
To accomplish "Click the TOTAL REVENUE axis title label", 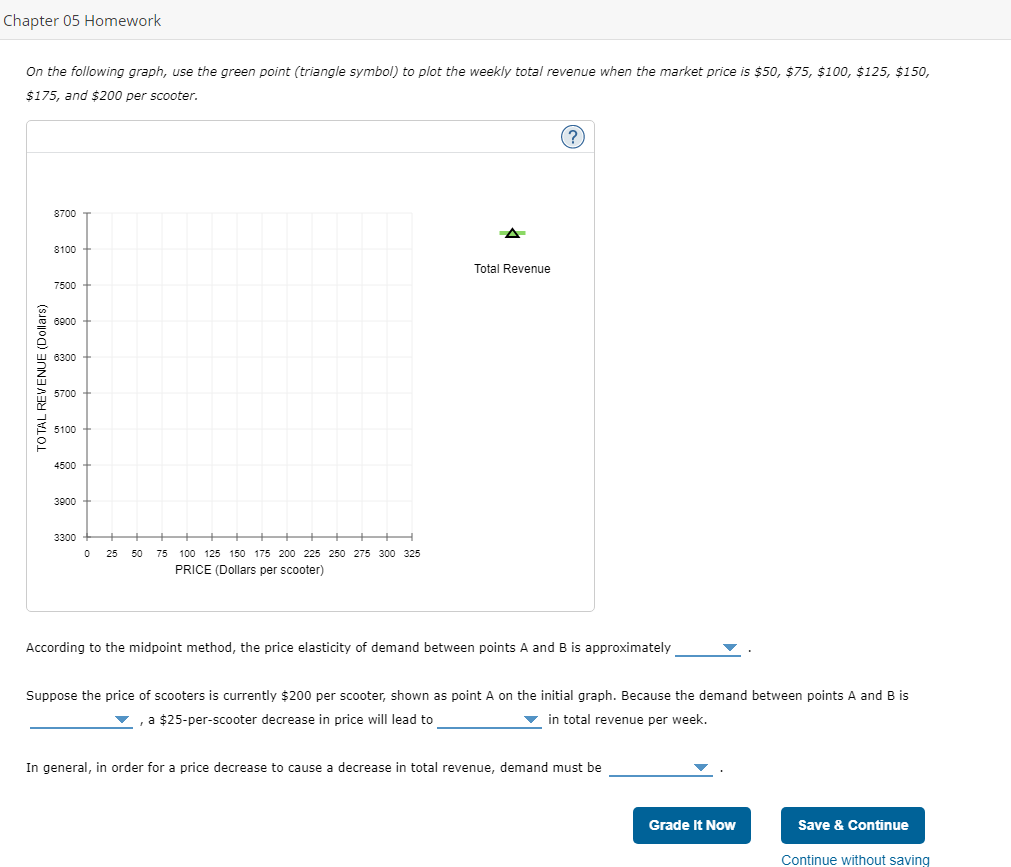I will point(42,374).
